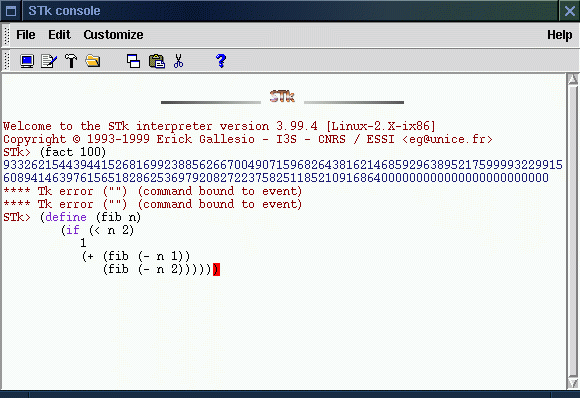Click the "STk console" window title

coord(64,11)
